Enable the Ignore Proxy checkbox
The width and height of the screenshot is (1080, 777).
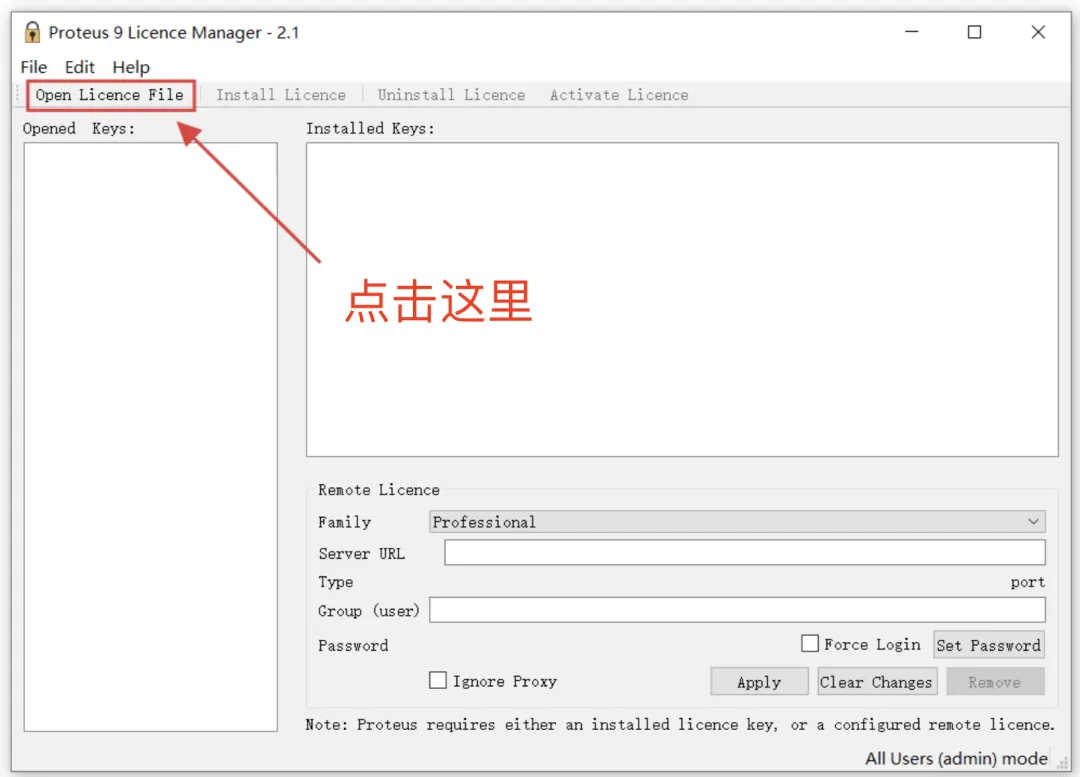tap(437, 681)
